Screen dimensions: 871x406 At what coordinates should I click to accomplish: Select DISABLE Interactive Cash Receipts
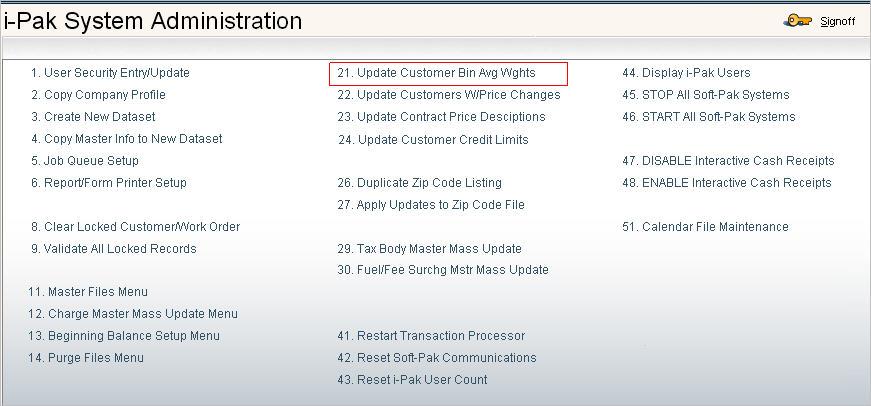point(728,161)
